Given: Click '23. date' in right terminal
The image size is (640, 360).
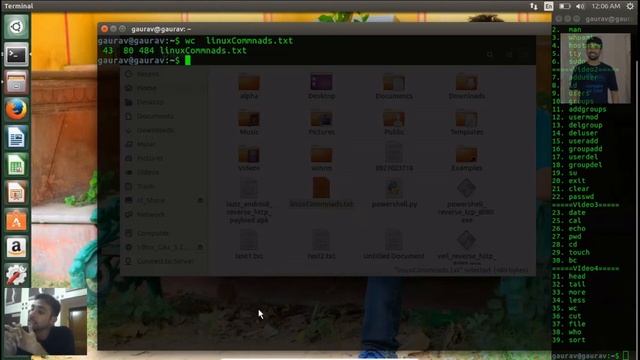Looking at the screenshot, I should click(569, 213).
